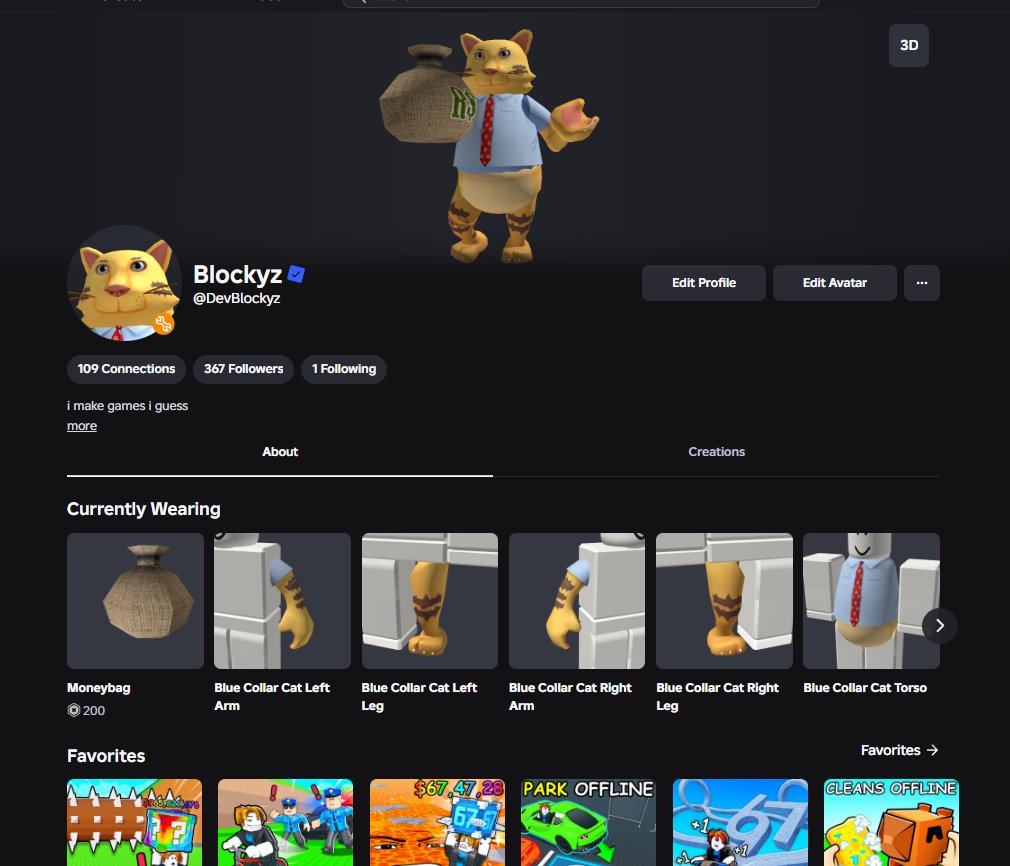Open the three-dots more options menu

click(x=922, y=283)
